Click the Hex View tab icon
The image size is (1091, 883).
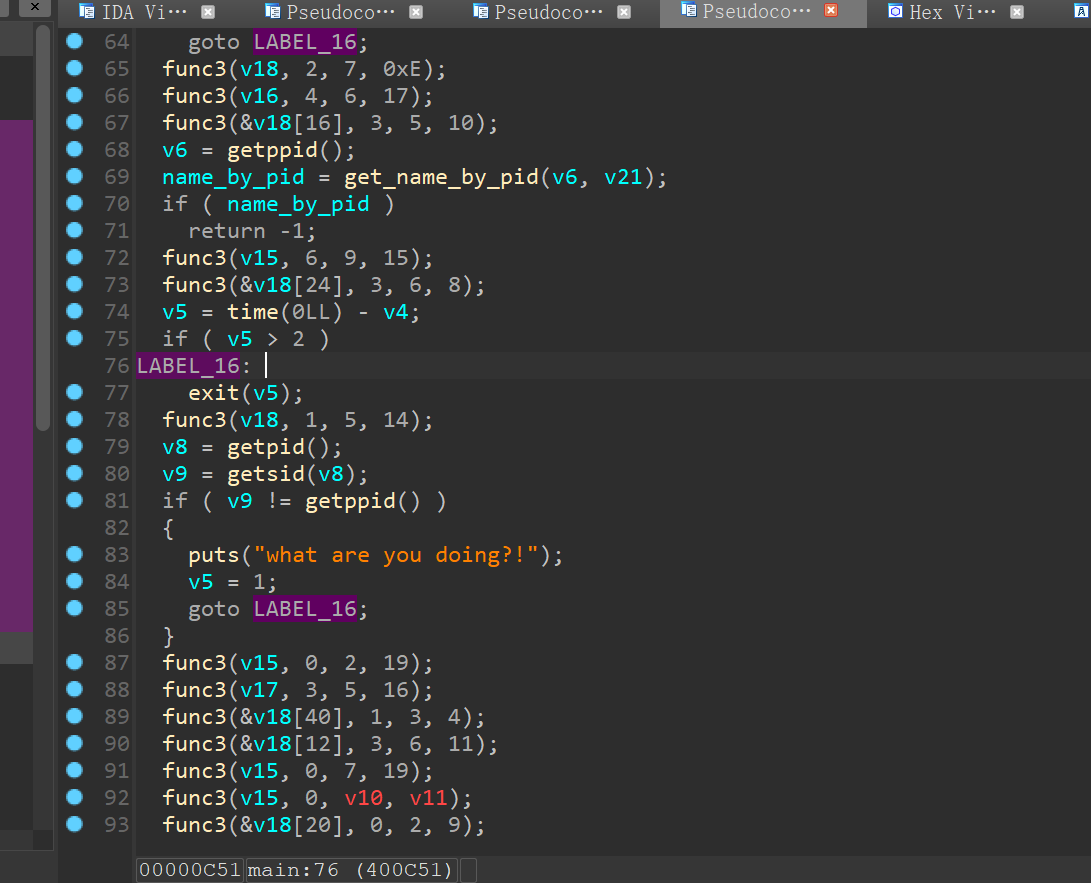[x=895, y=12]
